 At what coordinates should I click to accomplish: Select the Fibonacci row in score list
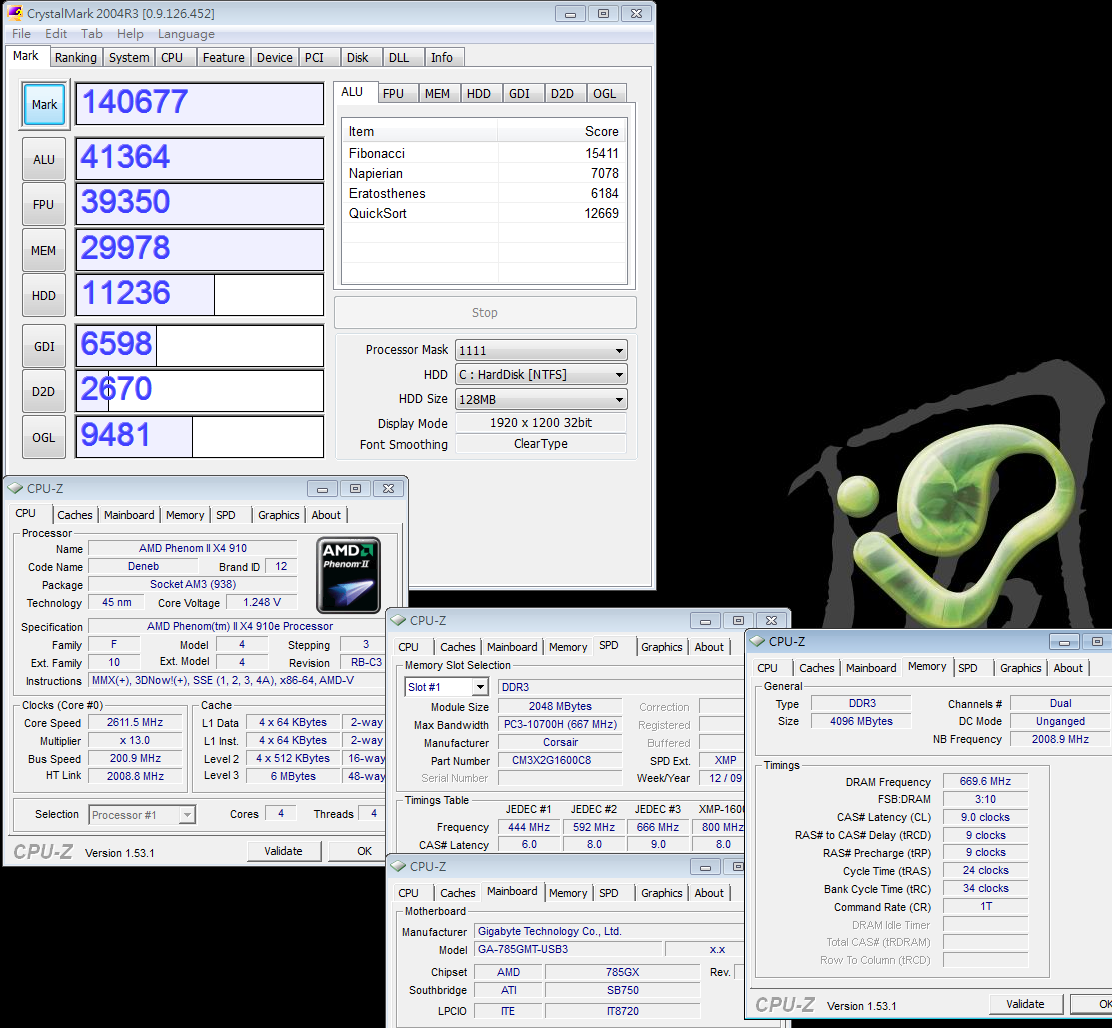[484, 153]
